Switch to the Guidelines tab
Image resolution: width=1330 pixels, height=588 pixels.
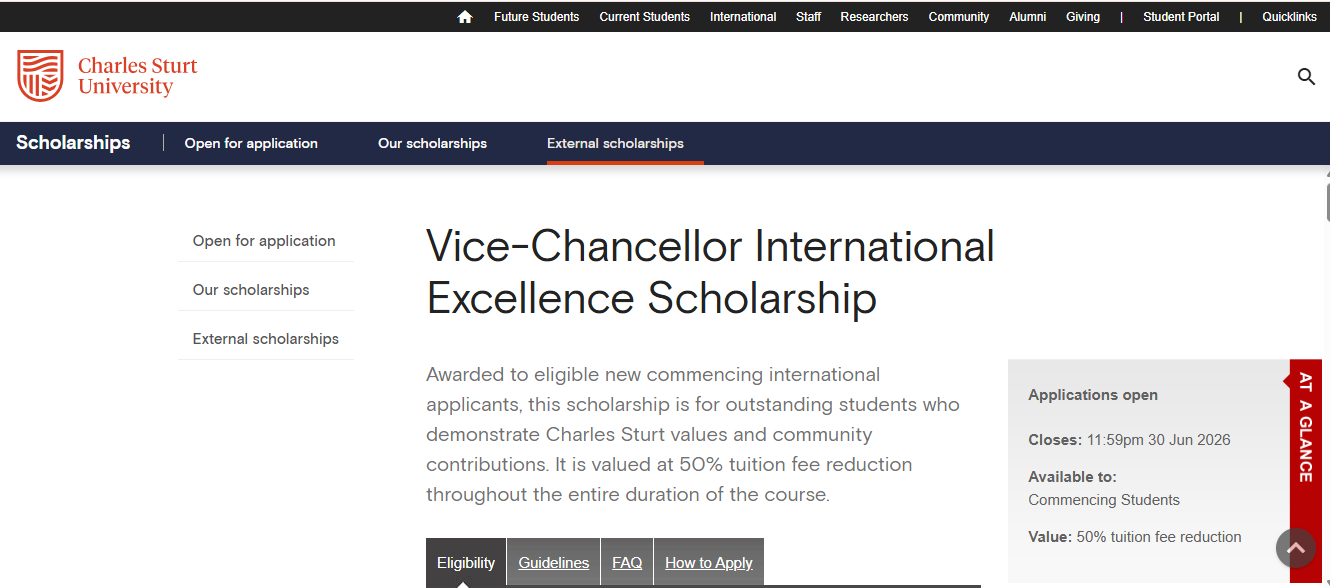pos(553,562)
